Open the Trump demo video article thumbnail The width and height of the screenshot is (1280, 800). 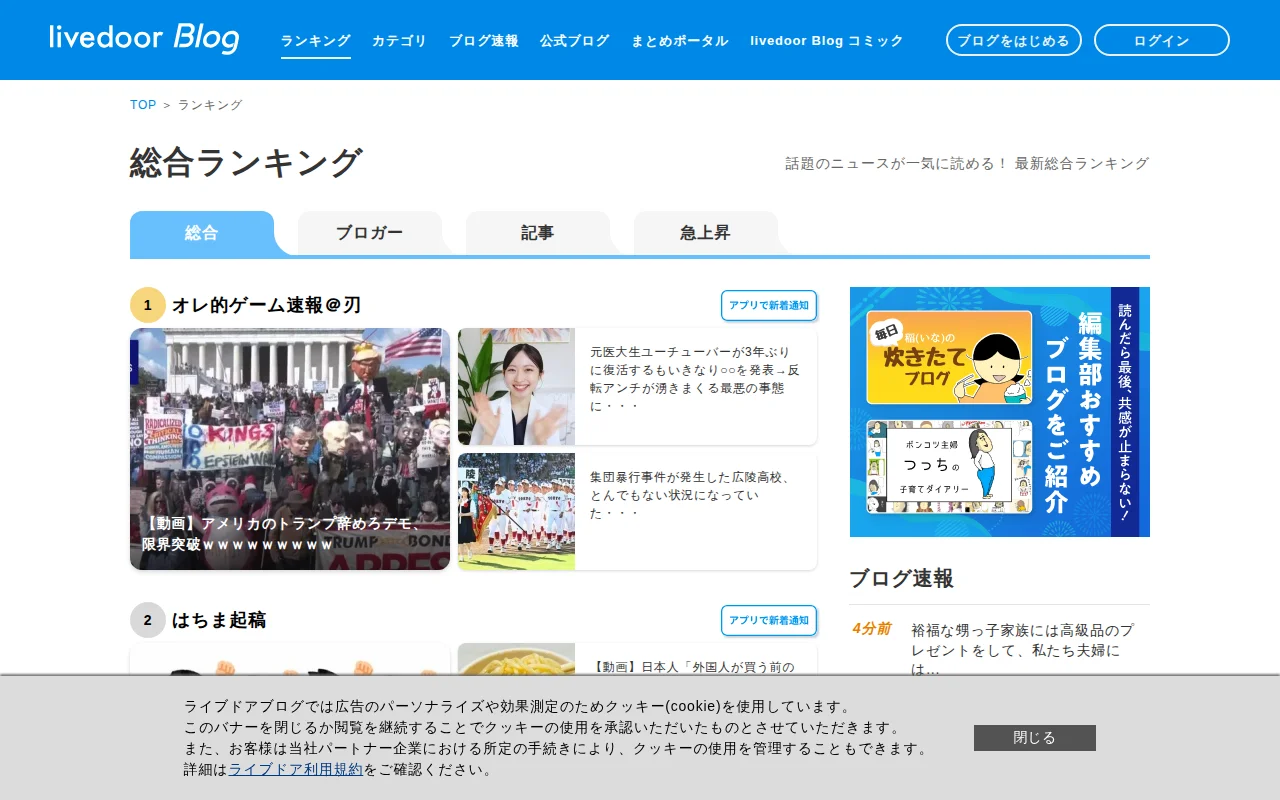point(290,449)
